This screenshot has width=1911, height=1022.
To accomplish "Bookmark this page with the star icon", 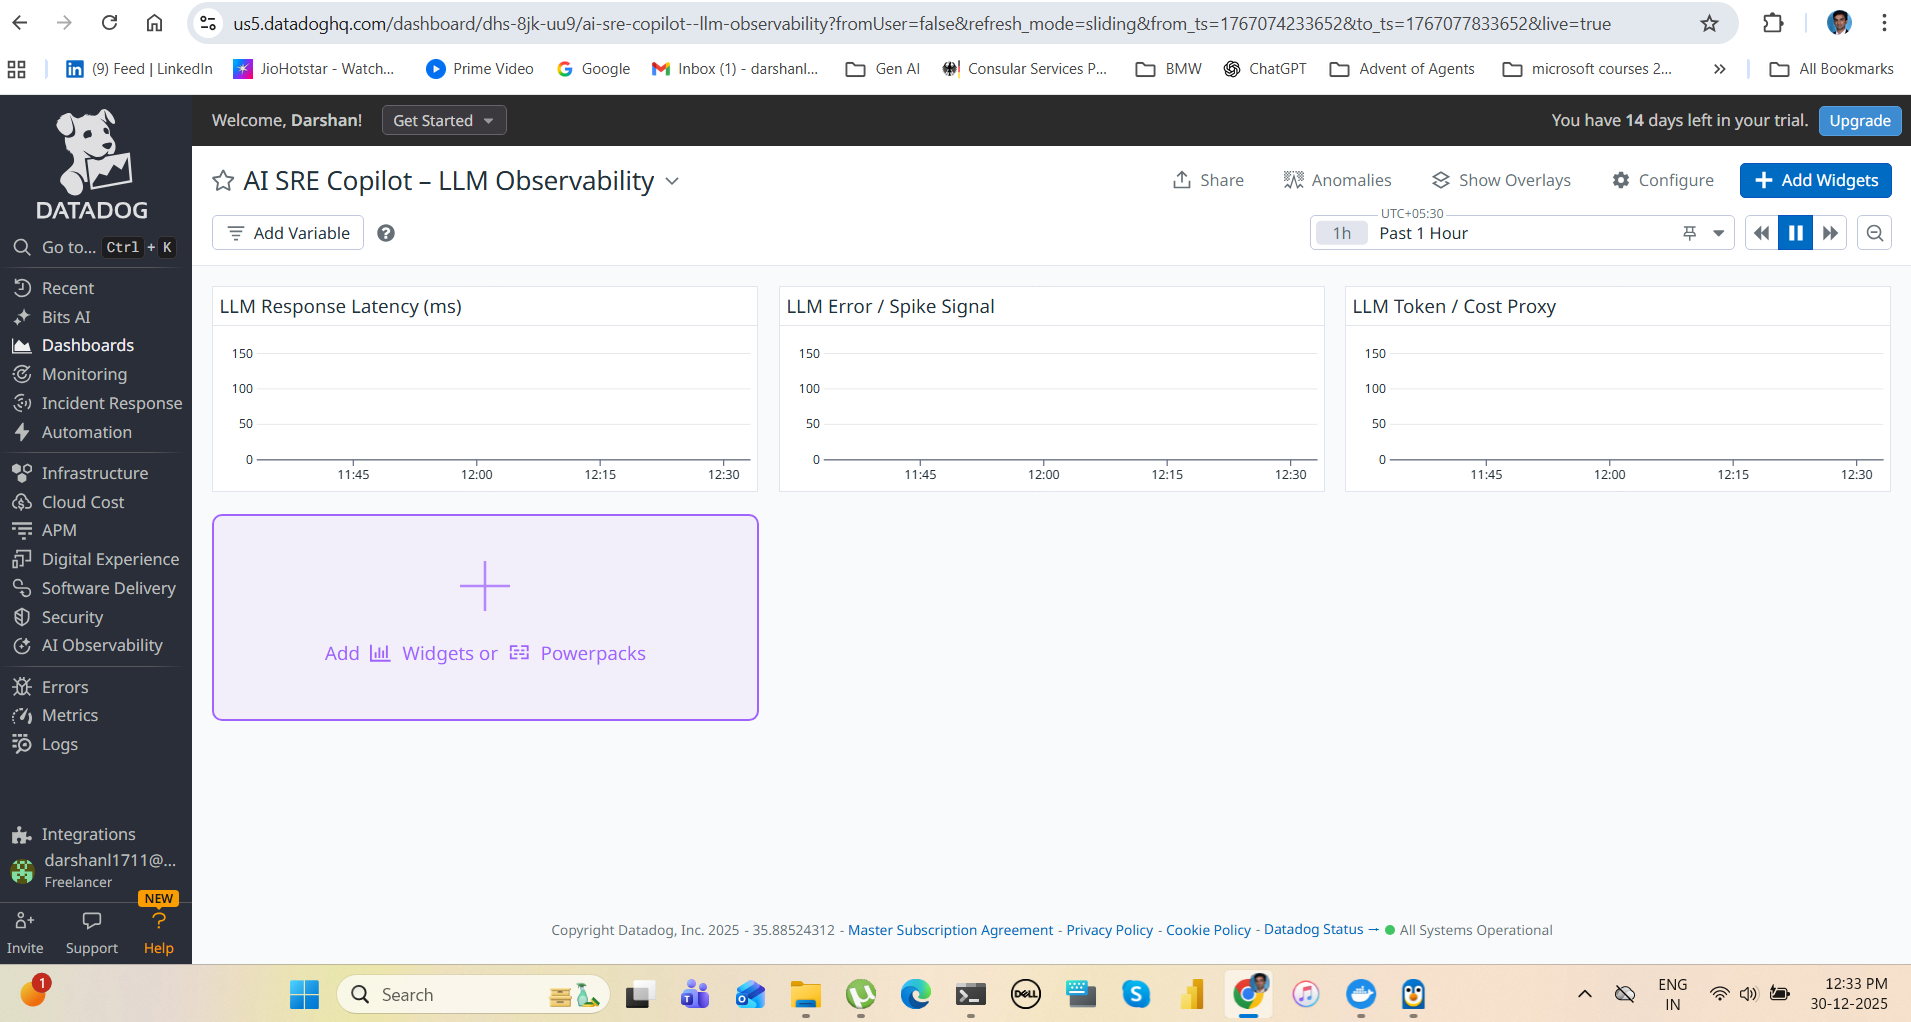I will click(1710, 23).
